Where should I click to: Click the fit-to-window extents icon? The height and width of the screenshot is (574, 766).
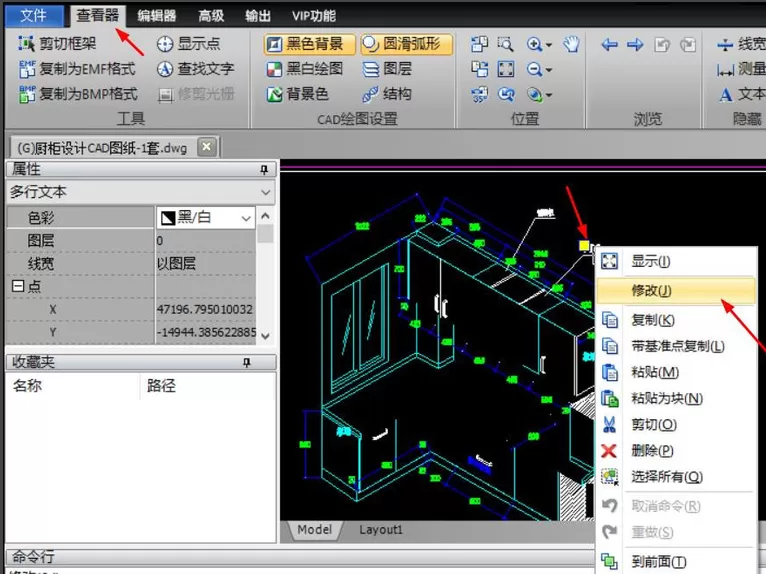tap(505, 69)
